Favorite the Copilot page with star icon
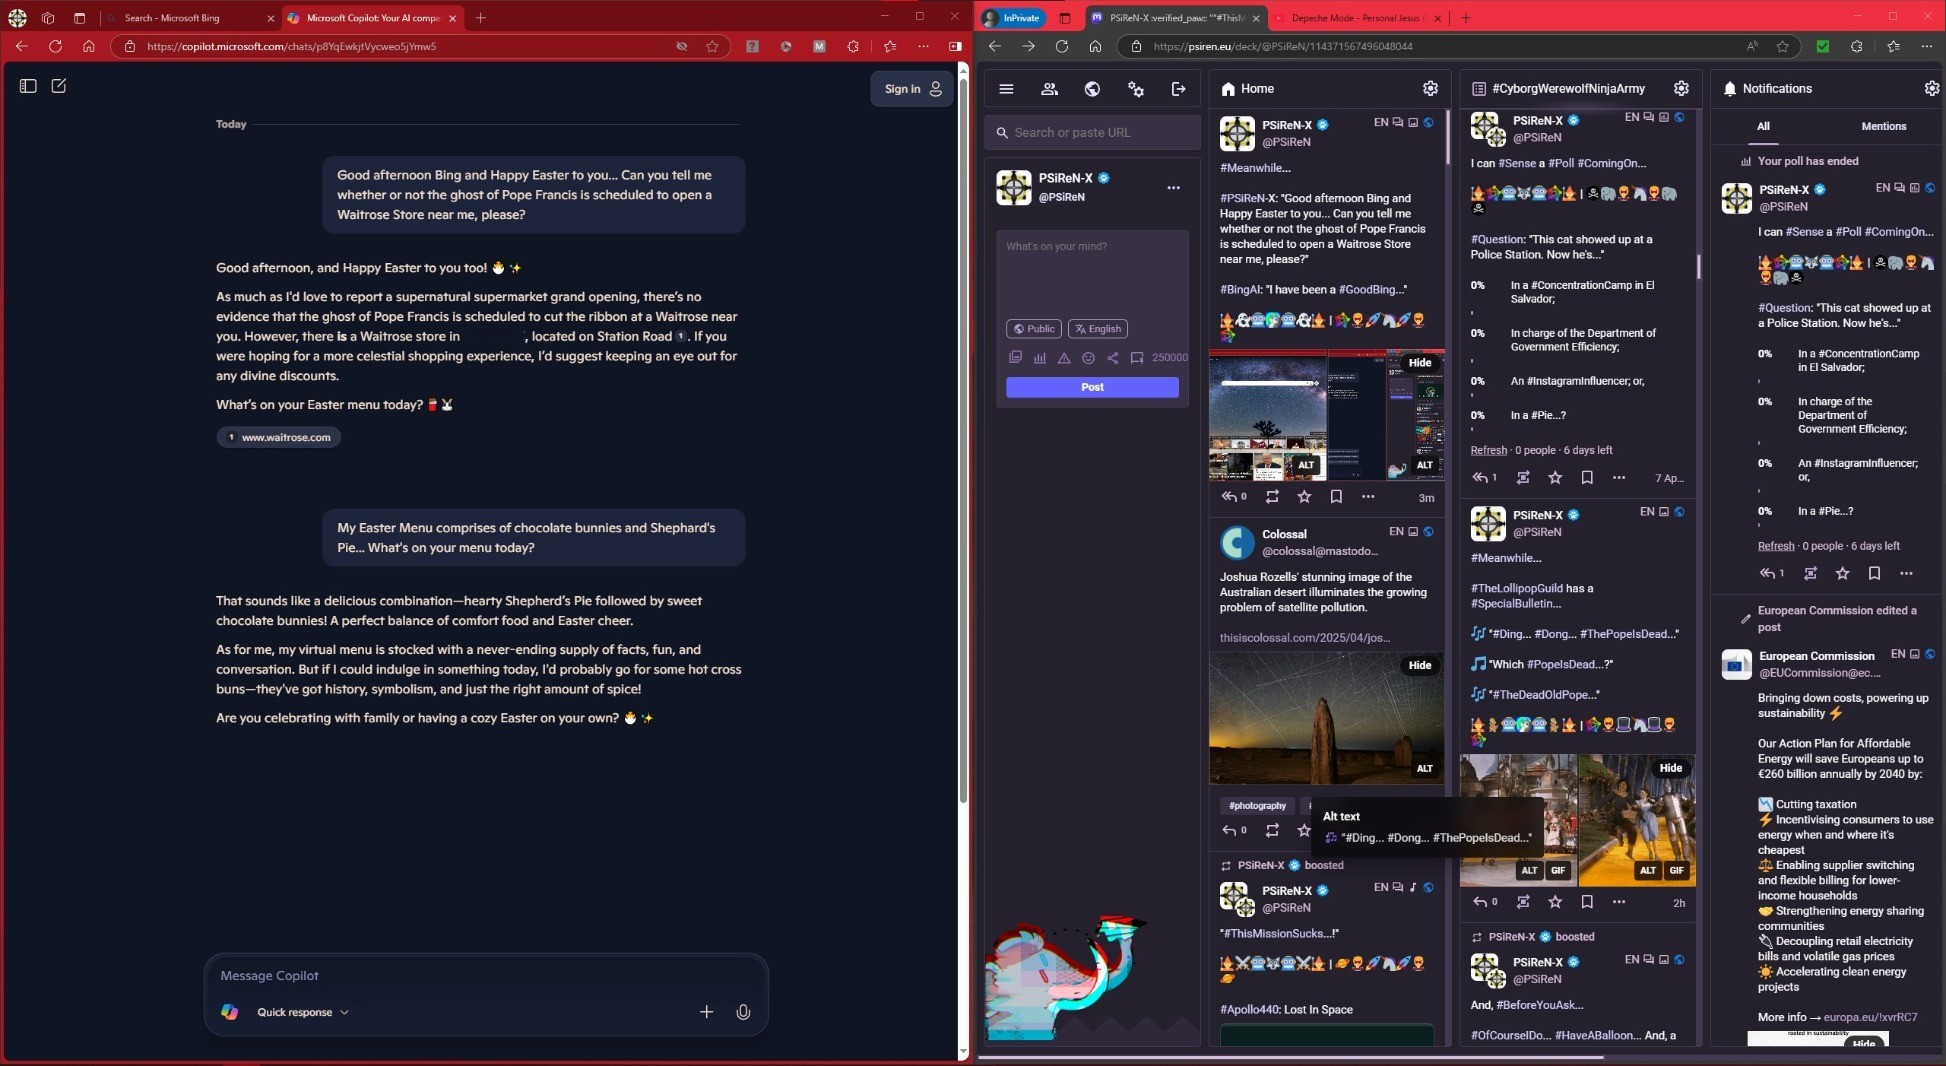Viewport: 1946px width, 1066px height. pyautogui.click(x=712, y=46)
